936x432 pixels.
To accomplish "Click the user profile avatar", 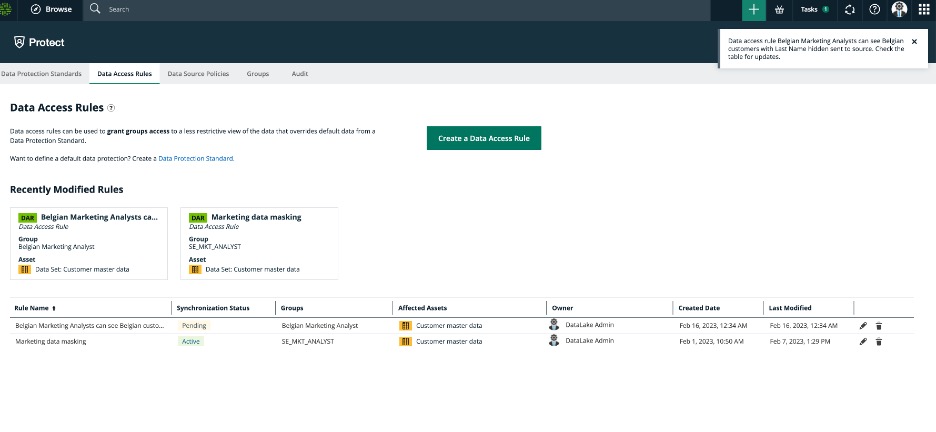I will click(899, 9).
